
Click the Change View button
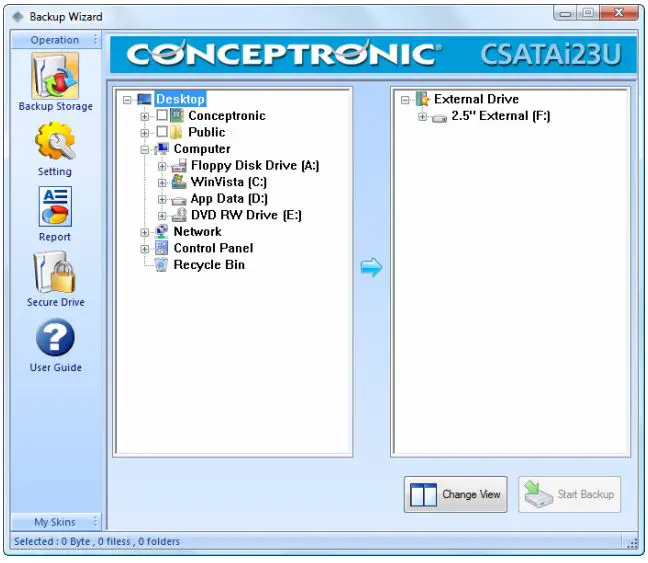click(455, 494)
